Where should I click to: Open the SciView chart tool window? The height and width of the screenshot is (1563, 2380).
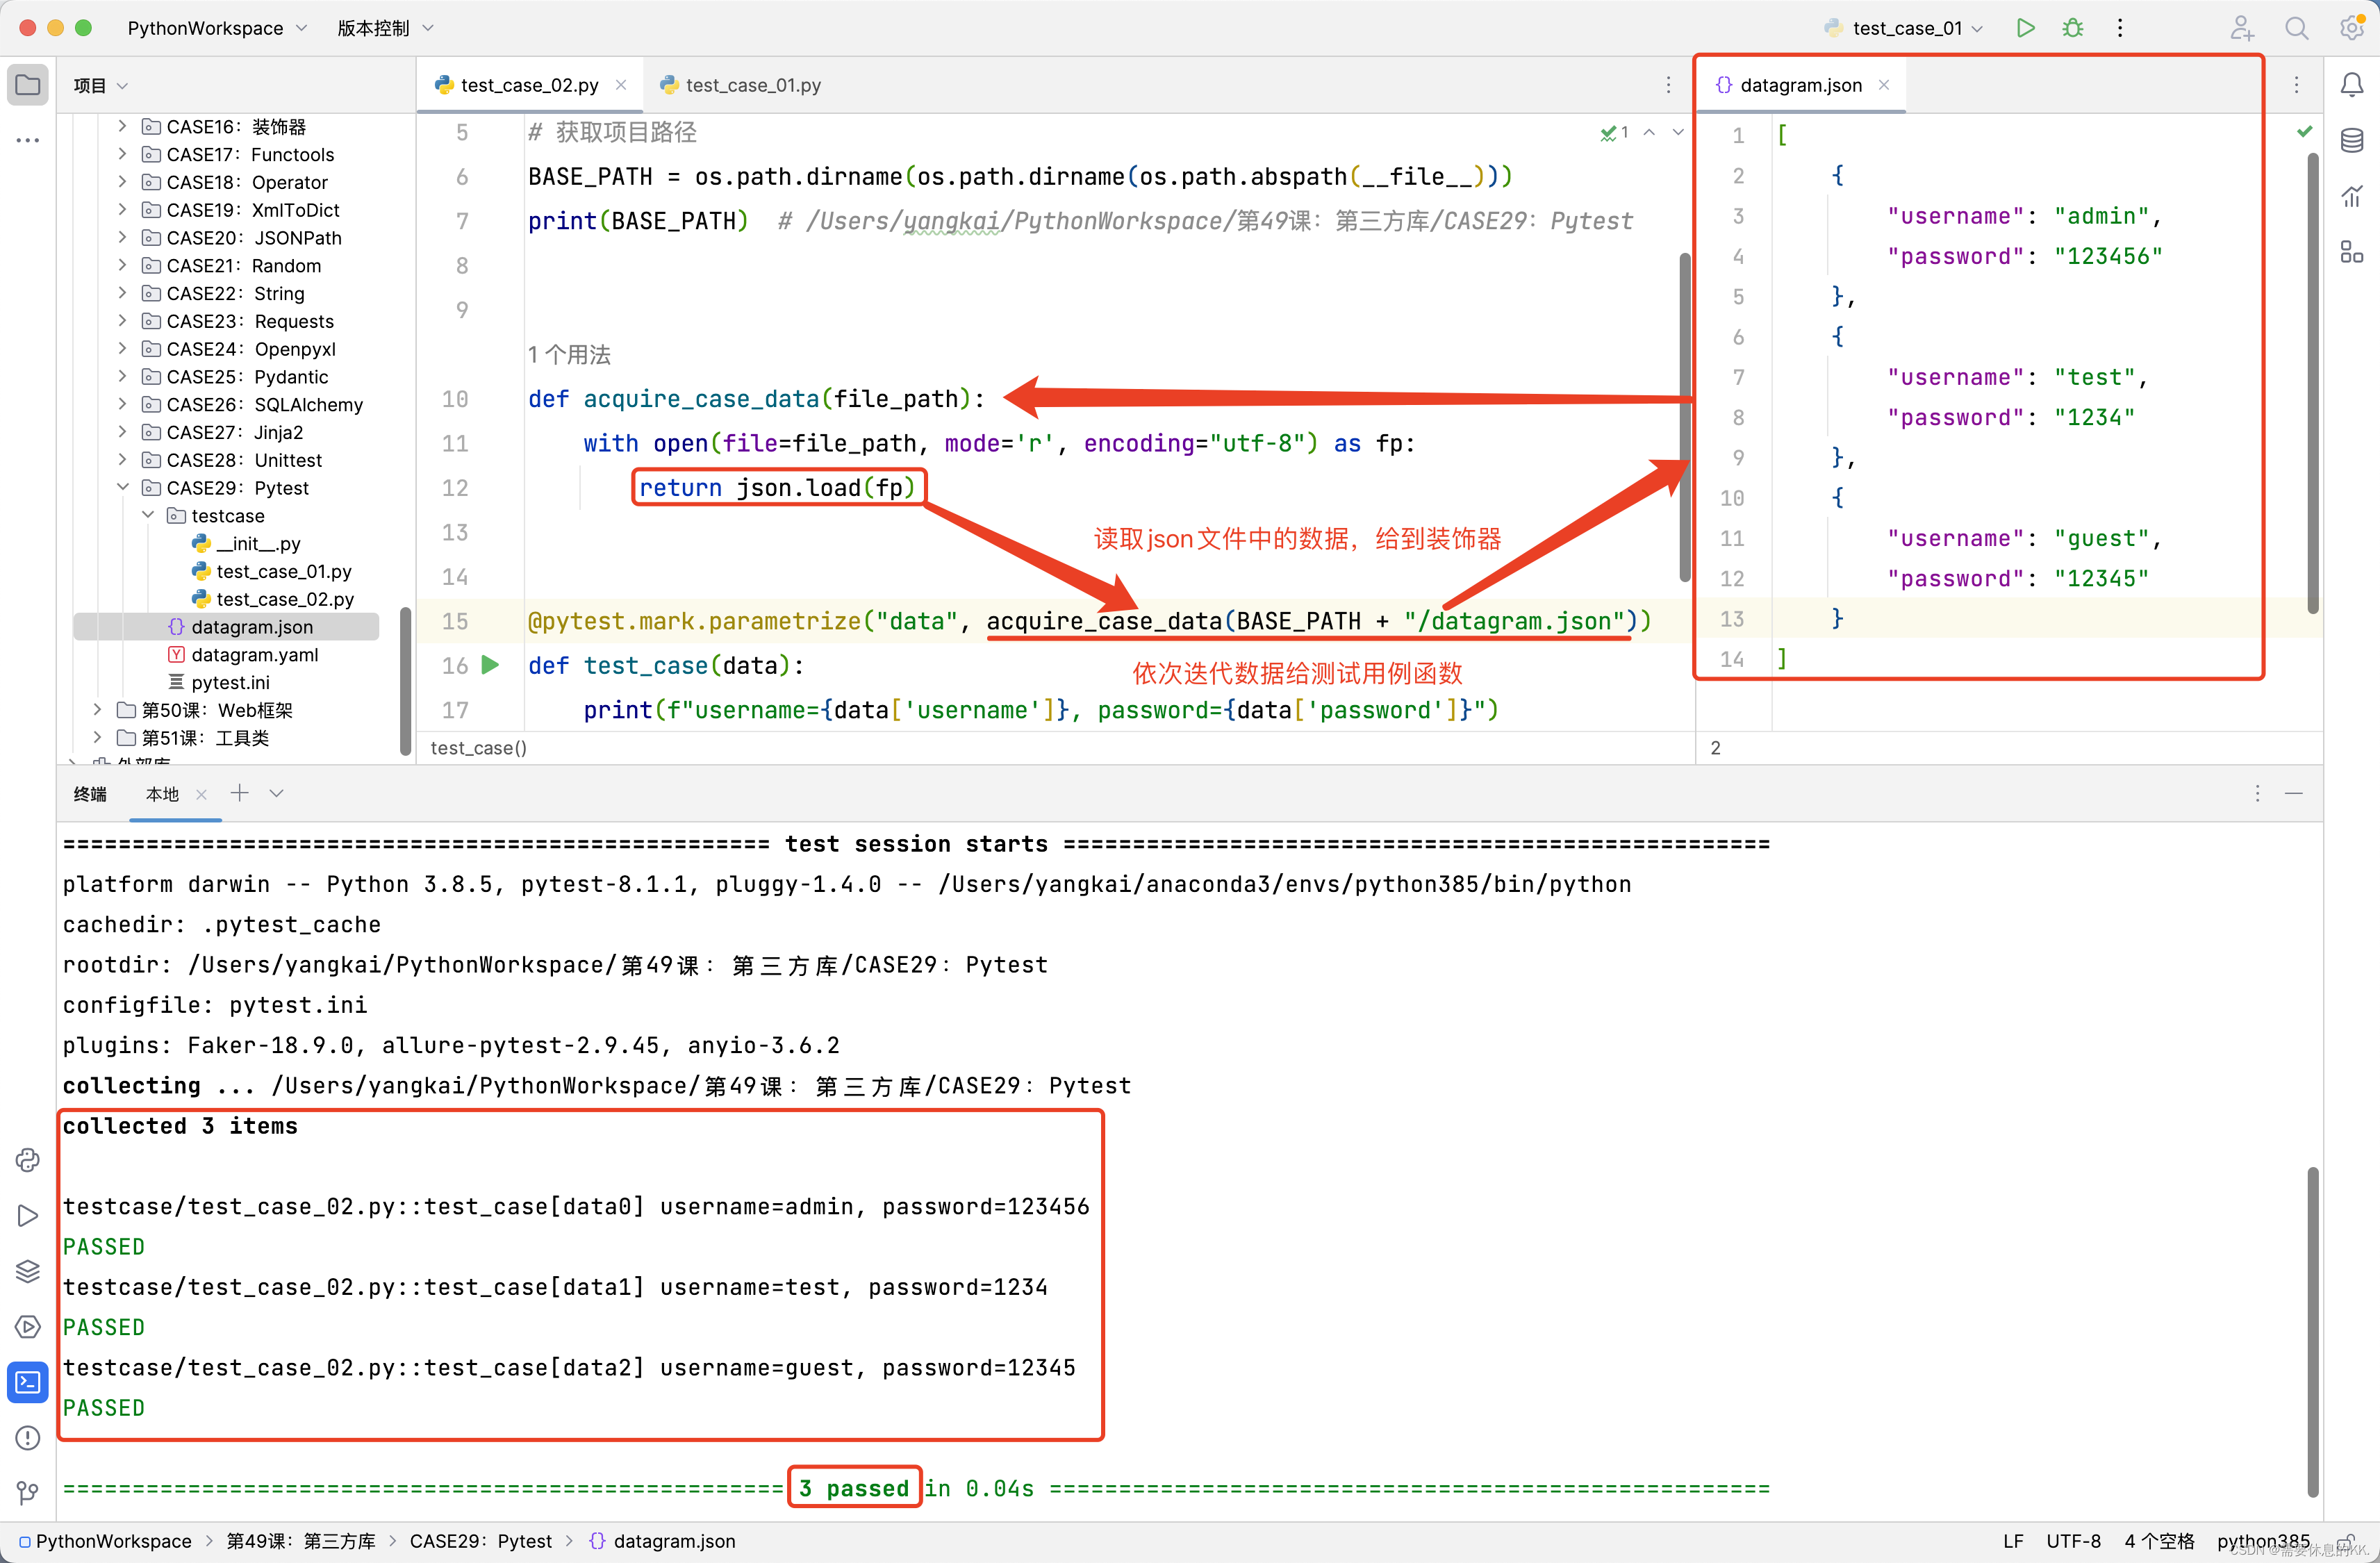[2352, 196]
